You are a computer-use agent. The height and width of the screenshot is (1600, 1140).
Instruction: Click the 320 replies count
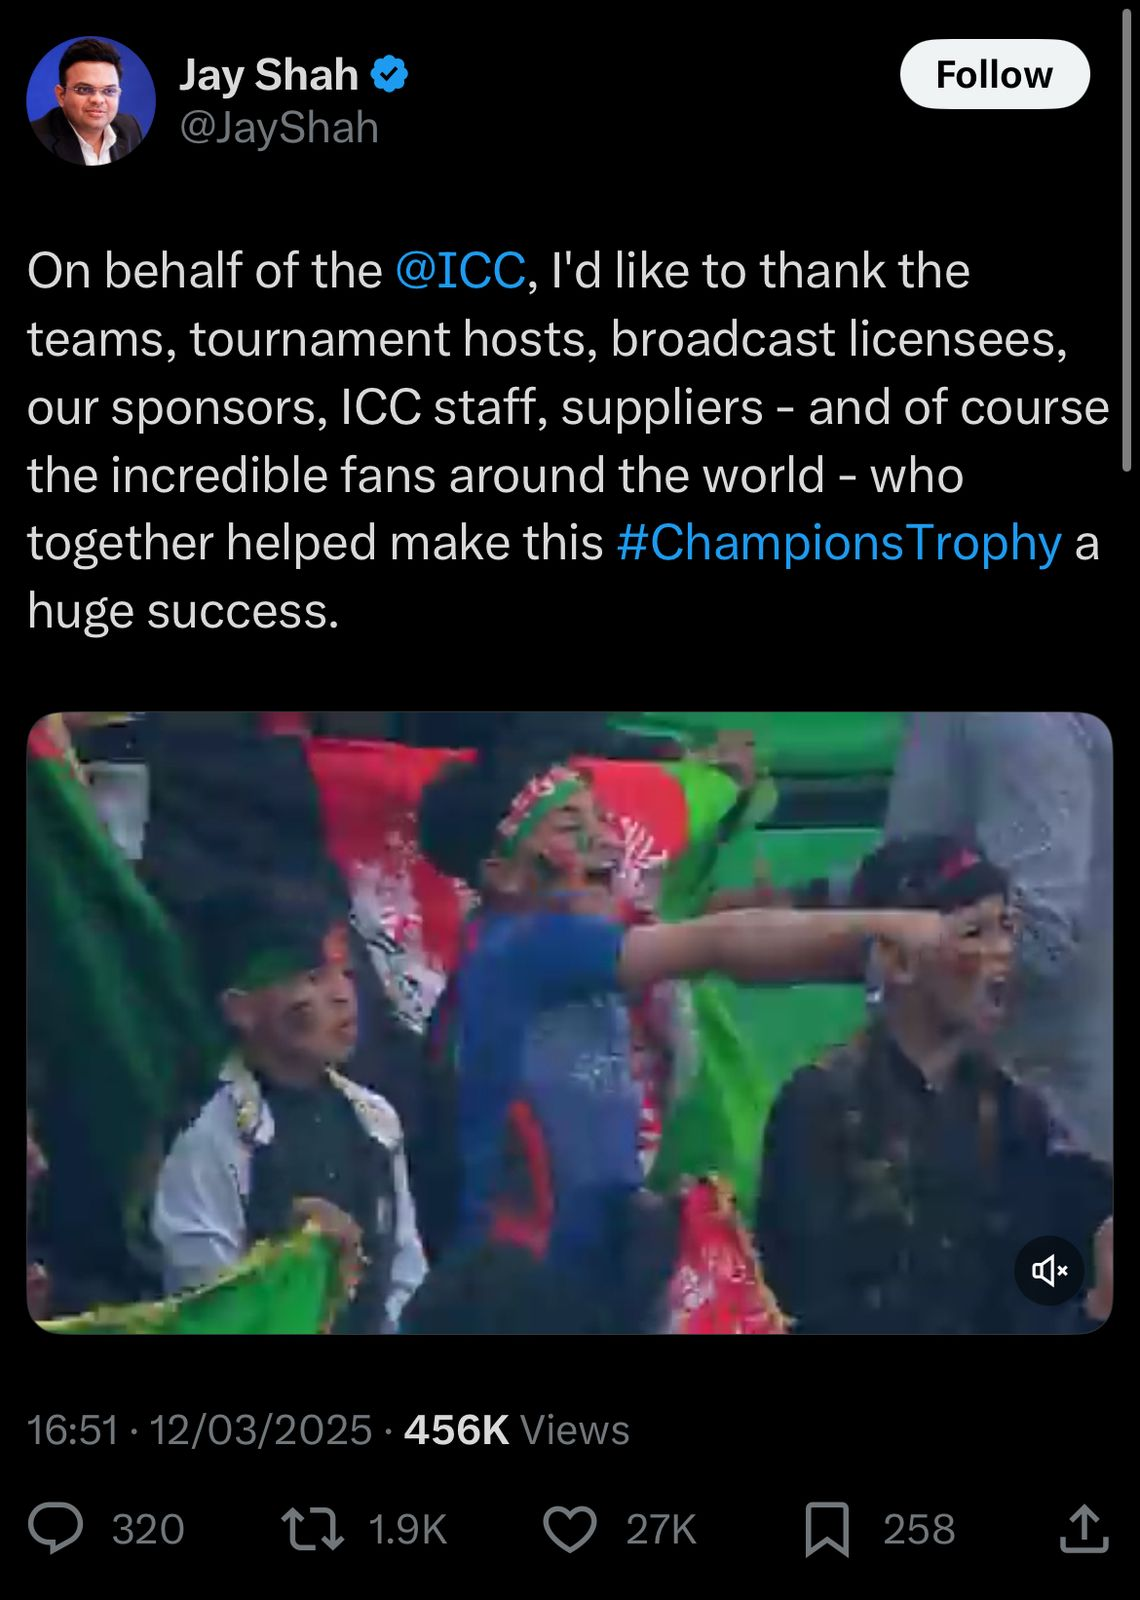pyautogui.click(x=148, y=1529)
